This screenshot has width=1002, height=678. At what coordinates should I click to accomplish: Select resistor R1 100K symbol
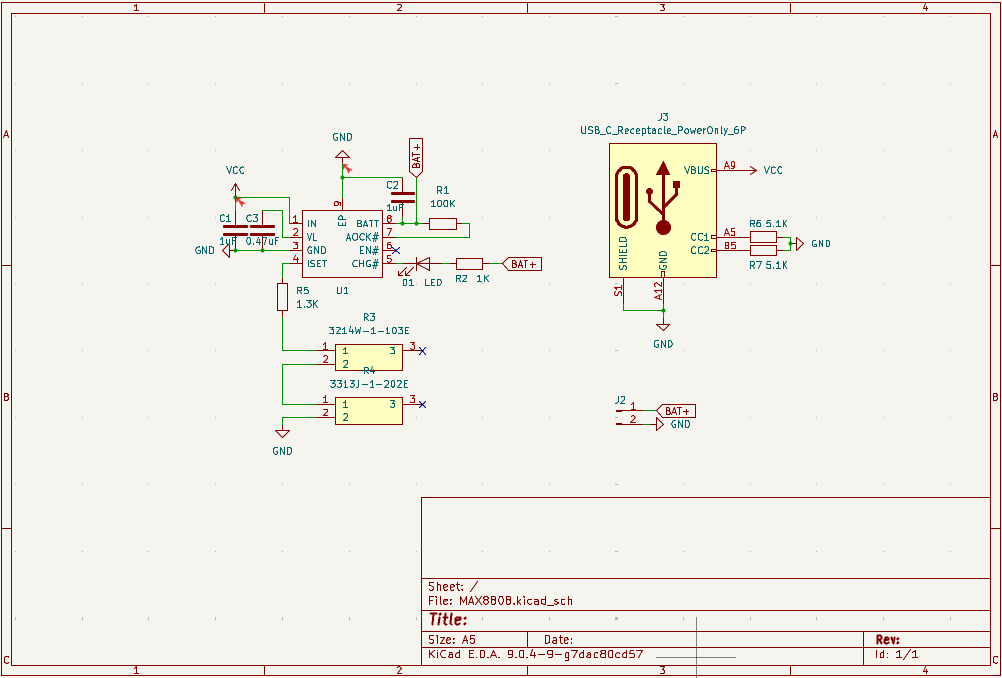442,224
